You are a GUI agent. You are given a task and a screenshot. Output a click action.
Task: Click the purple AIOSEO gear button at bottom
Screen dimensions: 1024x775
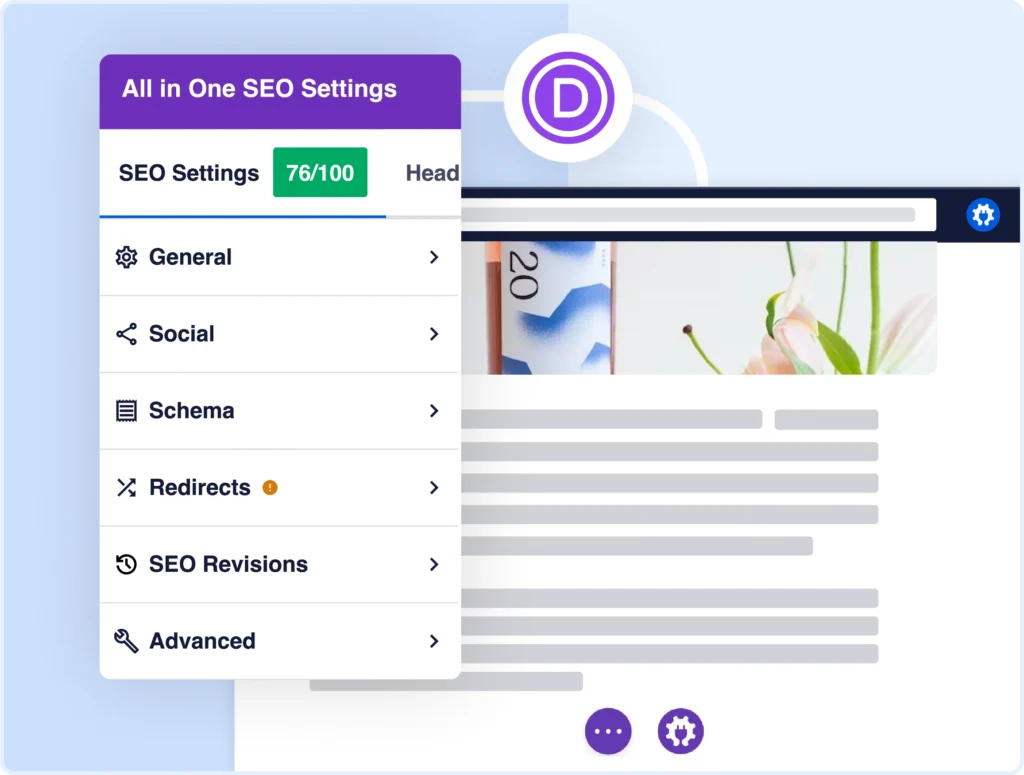pos(680,731)
